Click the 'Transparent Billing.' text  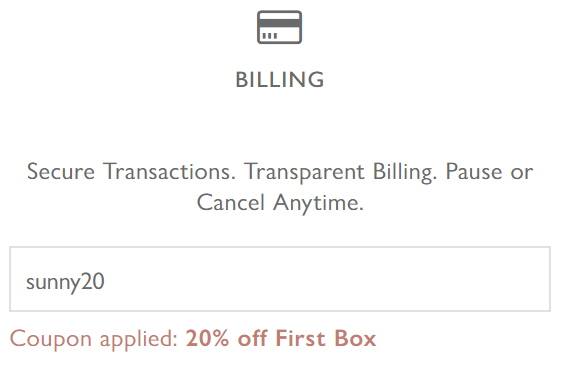[x=341, y=171]
